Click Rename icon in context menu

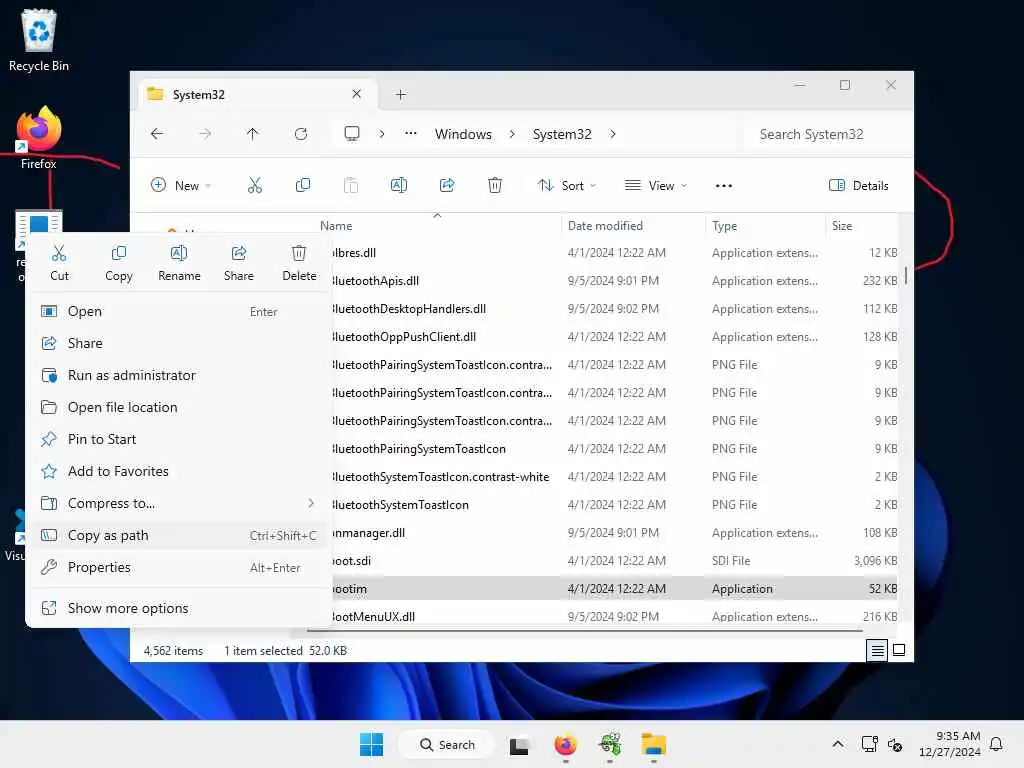pos(179,253)
